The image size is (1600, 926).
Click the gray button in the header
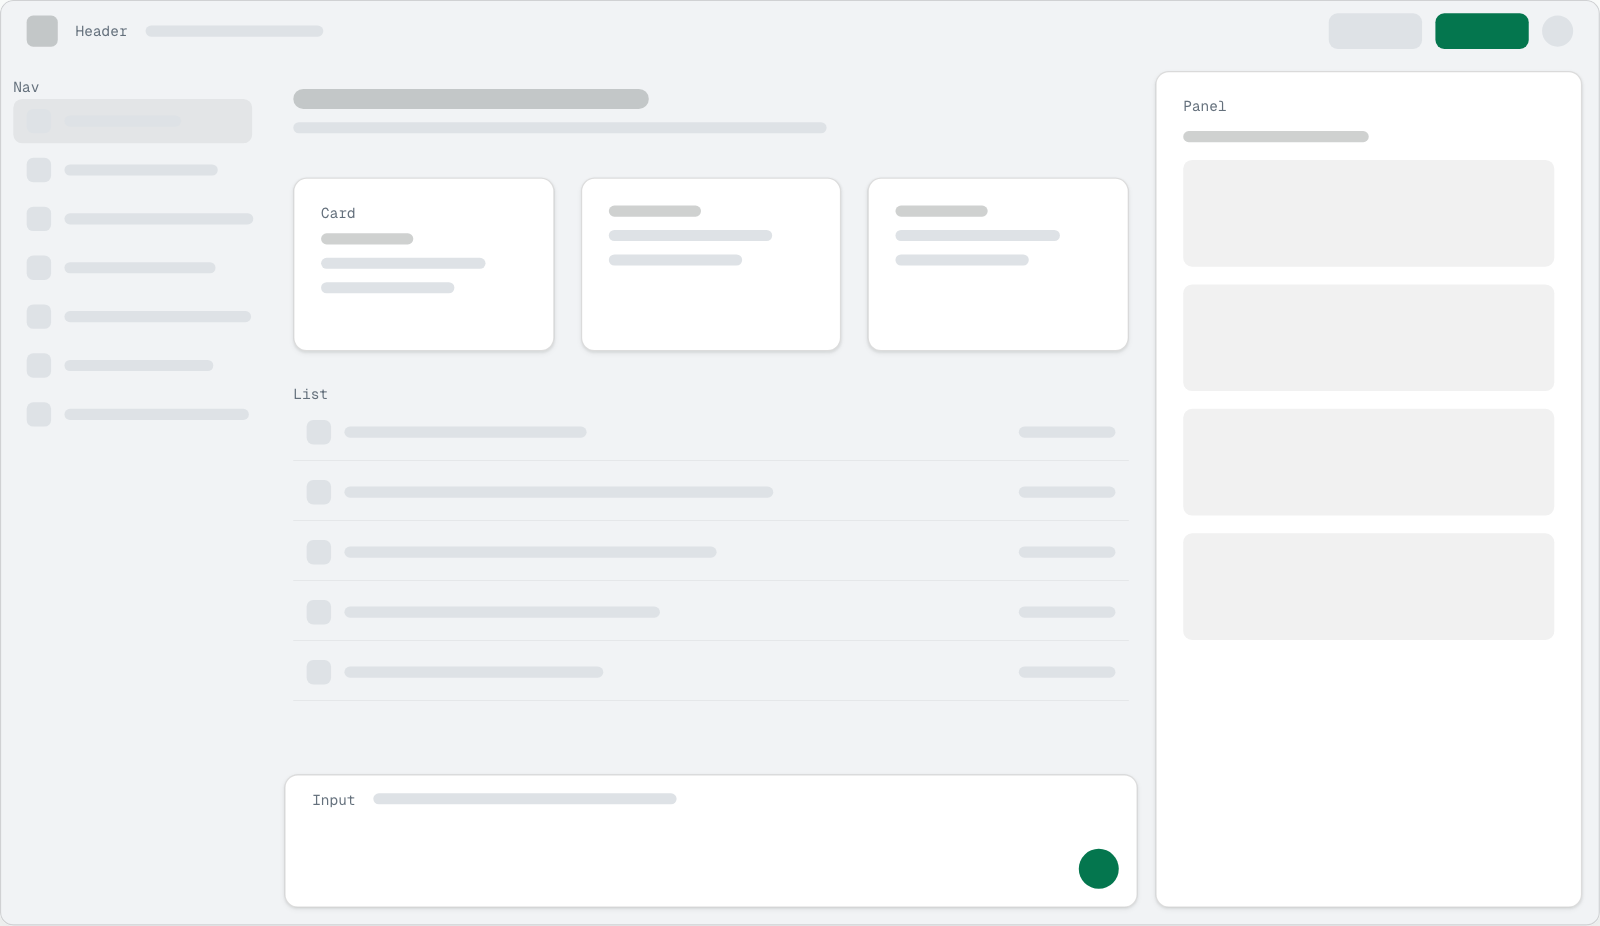(1375, 31)
